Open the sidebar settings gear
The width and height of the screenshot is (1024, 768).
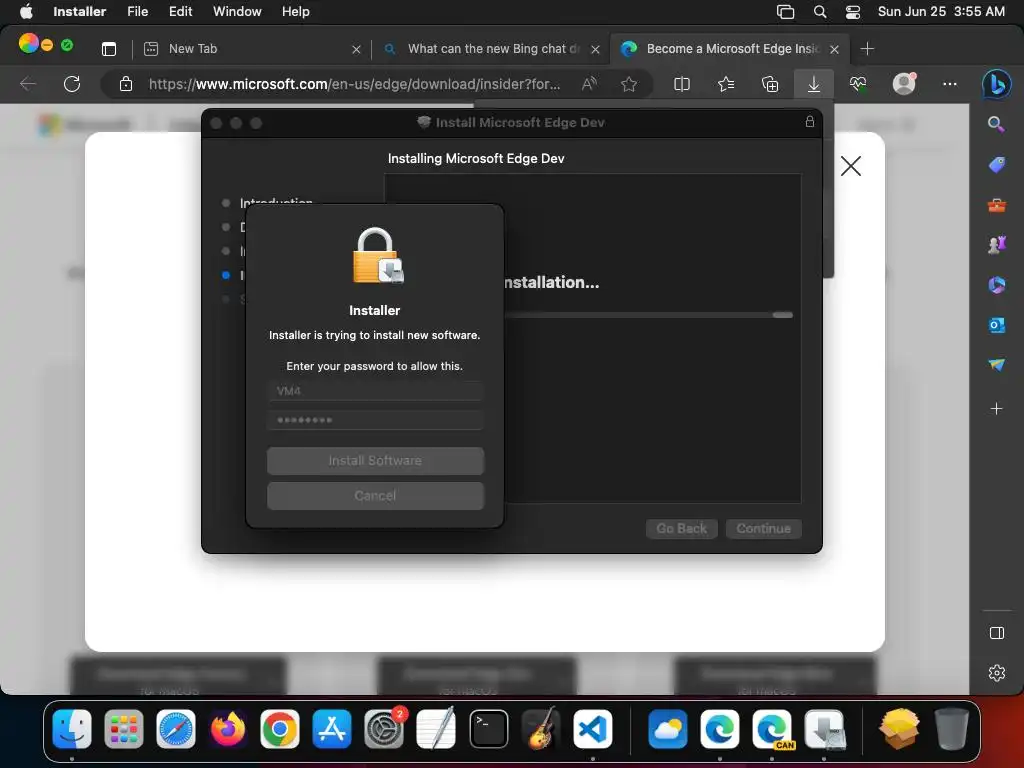997,673
